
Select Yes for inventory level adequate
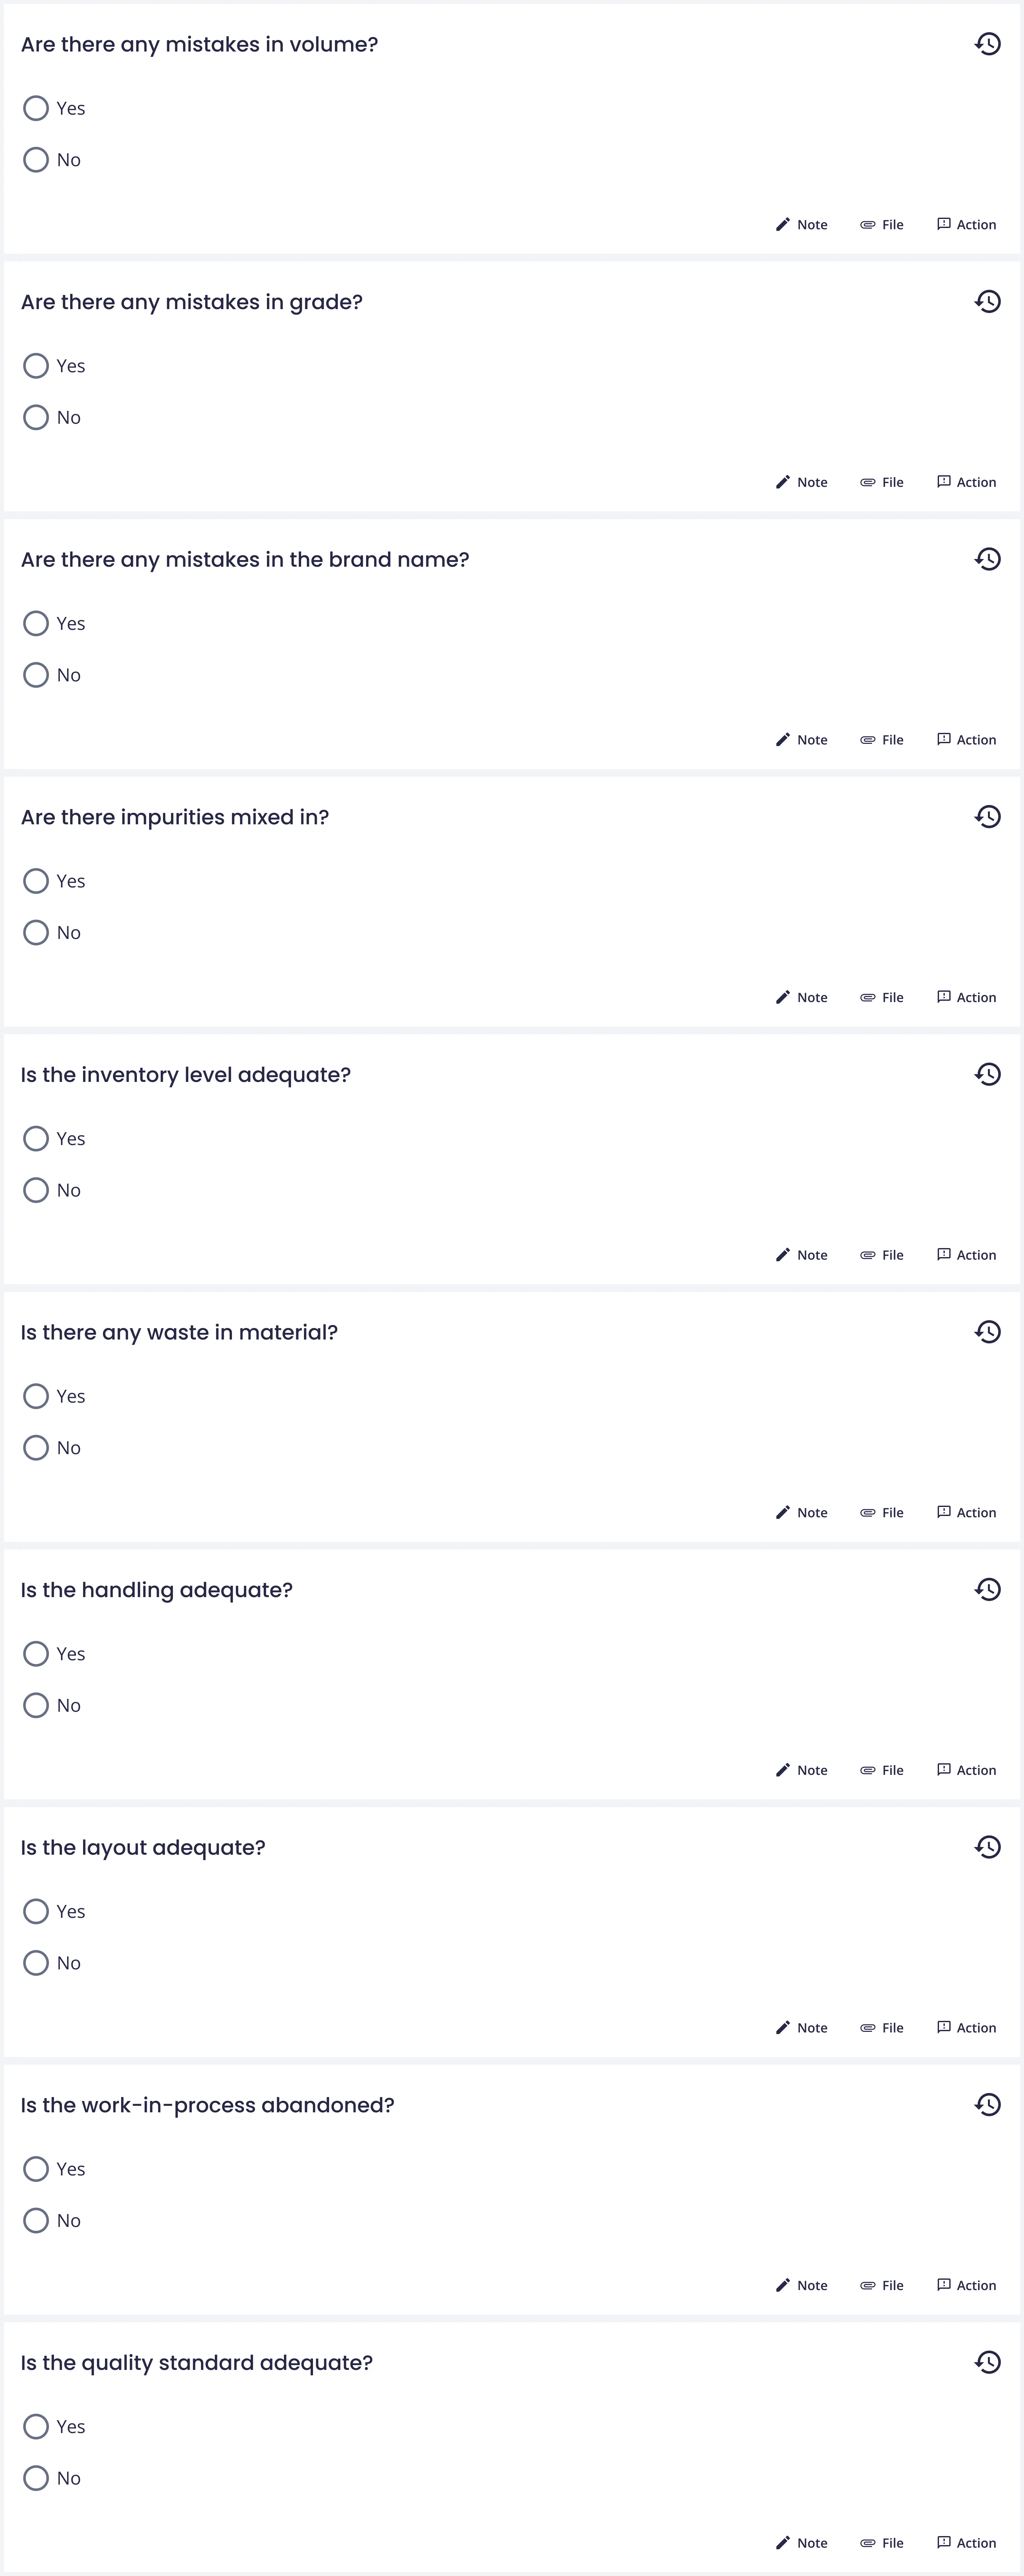(x=36, y=1138)
